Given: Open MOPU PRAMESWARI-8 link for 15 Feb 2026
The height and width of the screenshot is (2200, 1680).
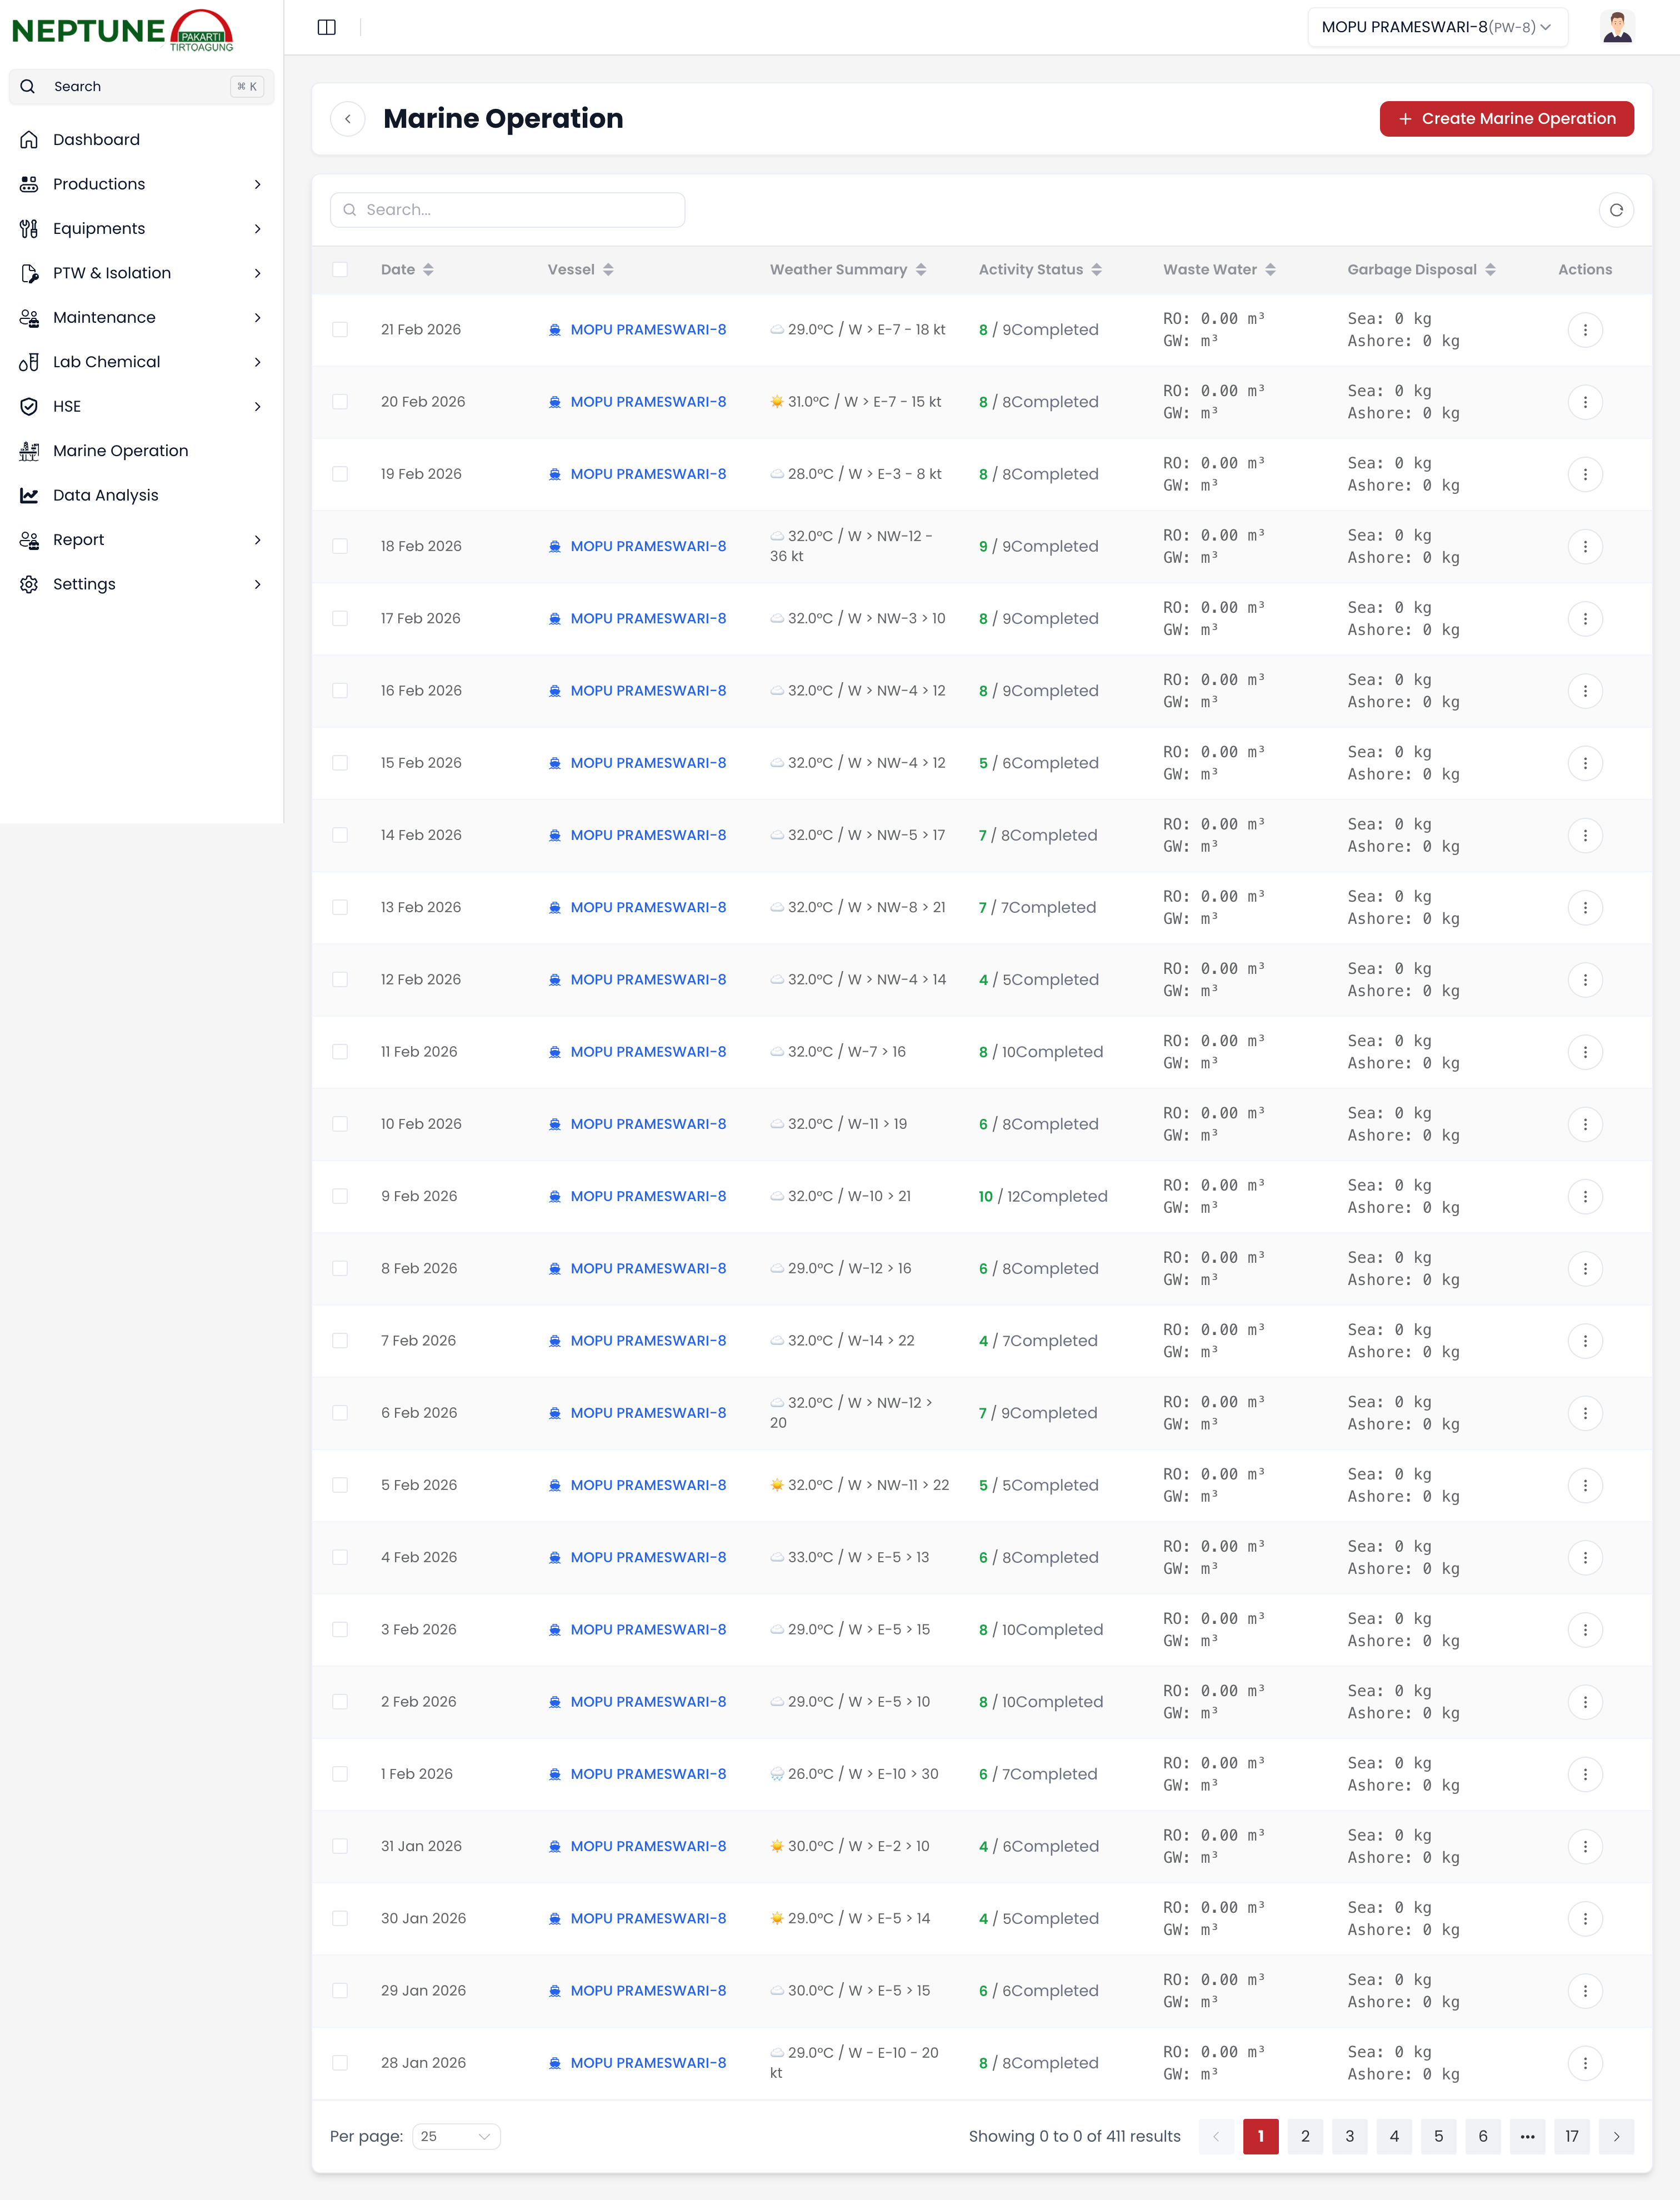Looking at the screenshot, I should 648,763.
